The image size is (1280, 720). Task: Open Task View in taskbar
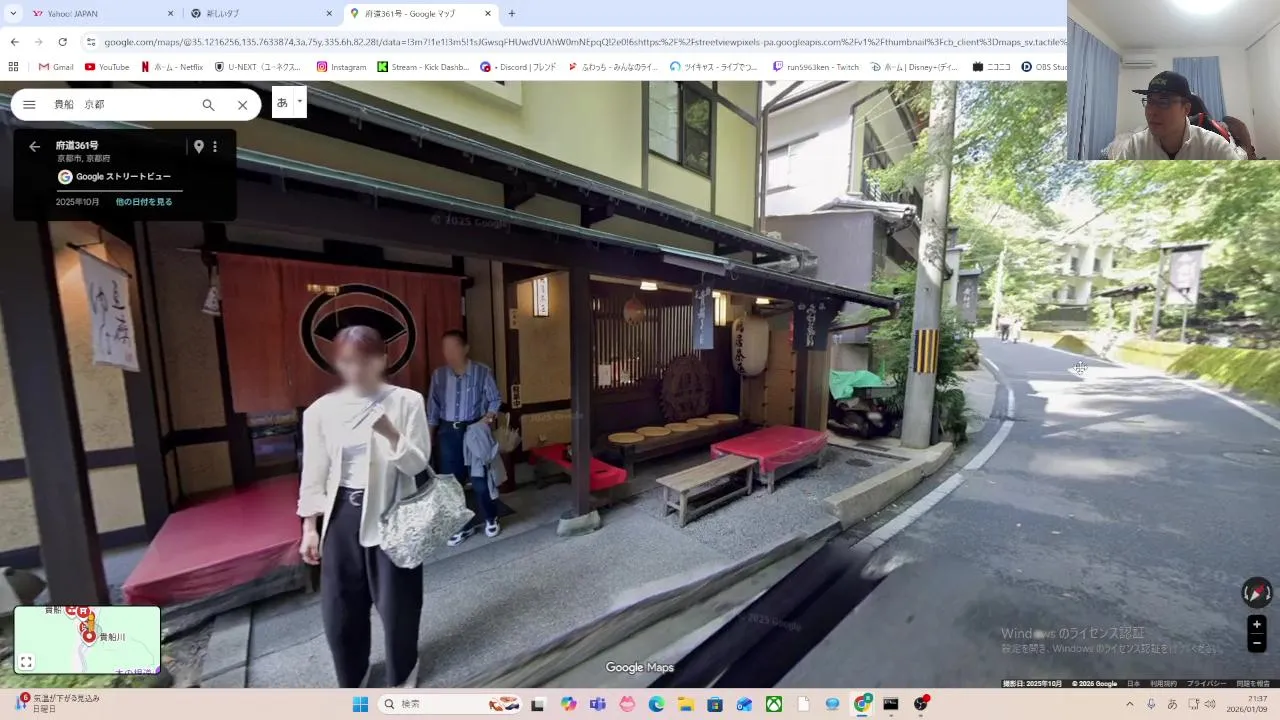coord(537,704)
